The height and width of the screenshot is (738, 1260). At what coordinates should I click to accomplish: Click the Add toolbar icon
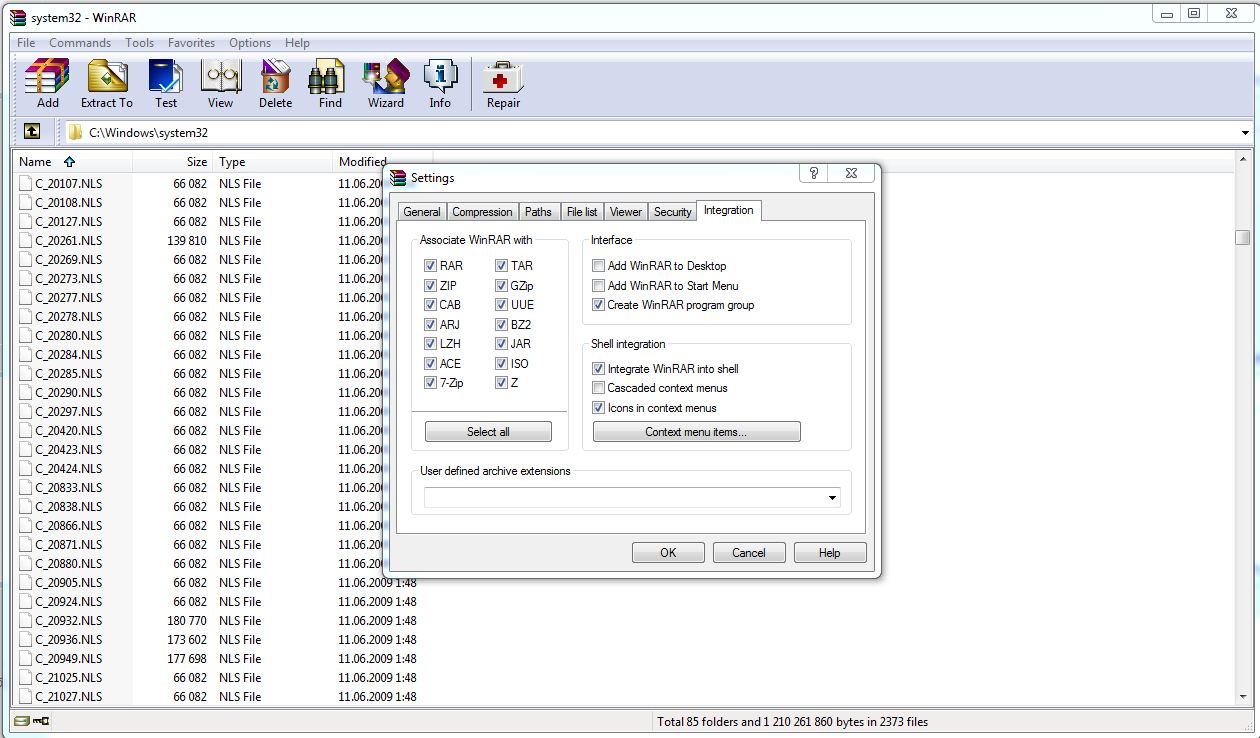pos(48,84)
